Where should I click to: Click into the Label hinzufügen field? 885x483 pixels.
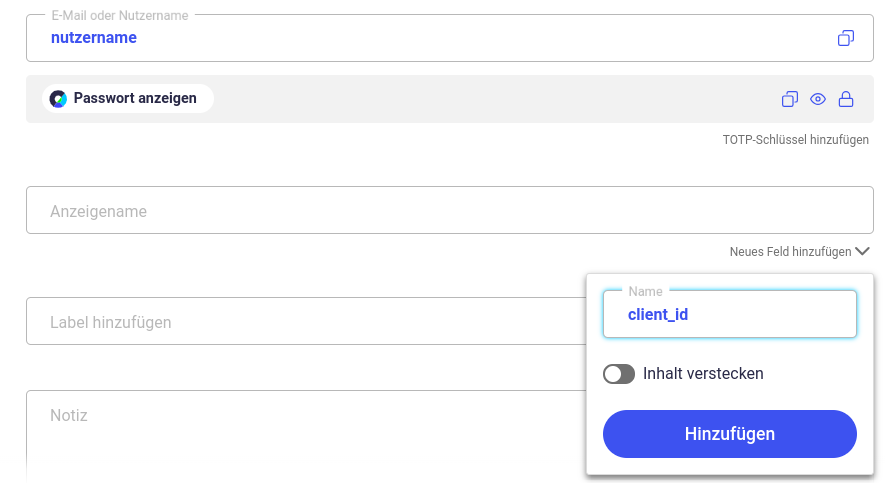click(x=306, y=321)
